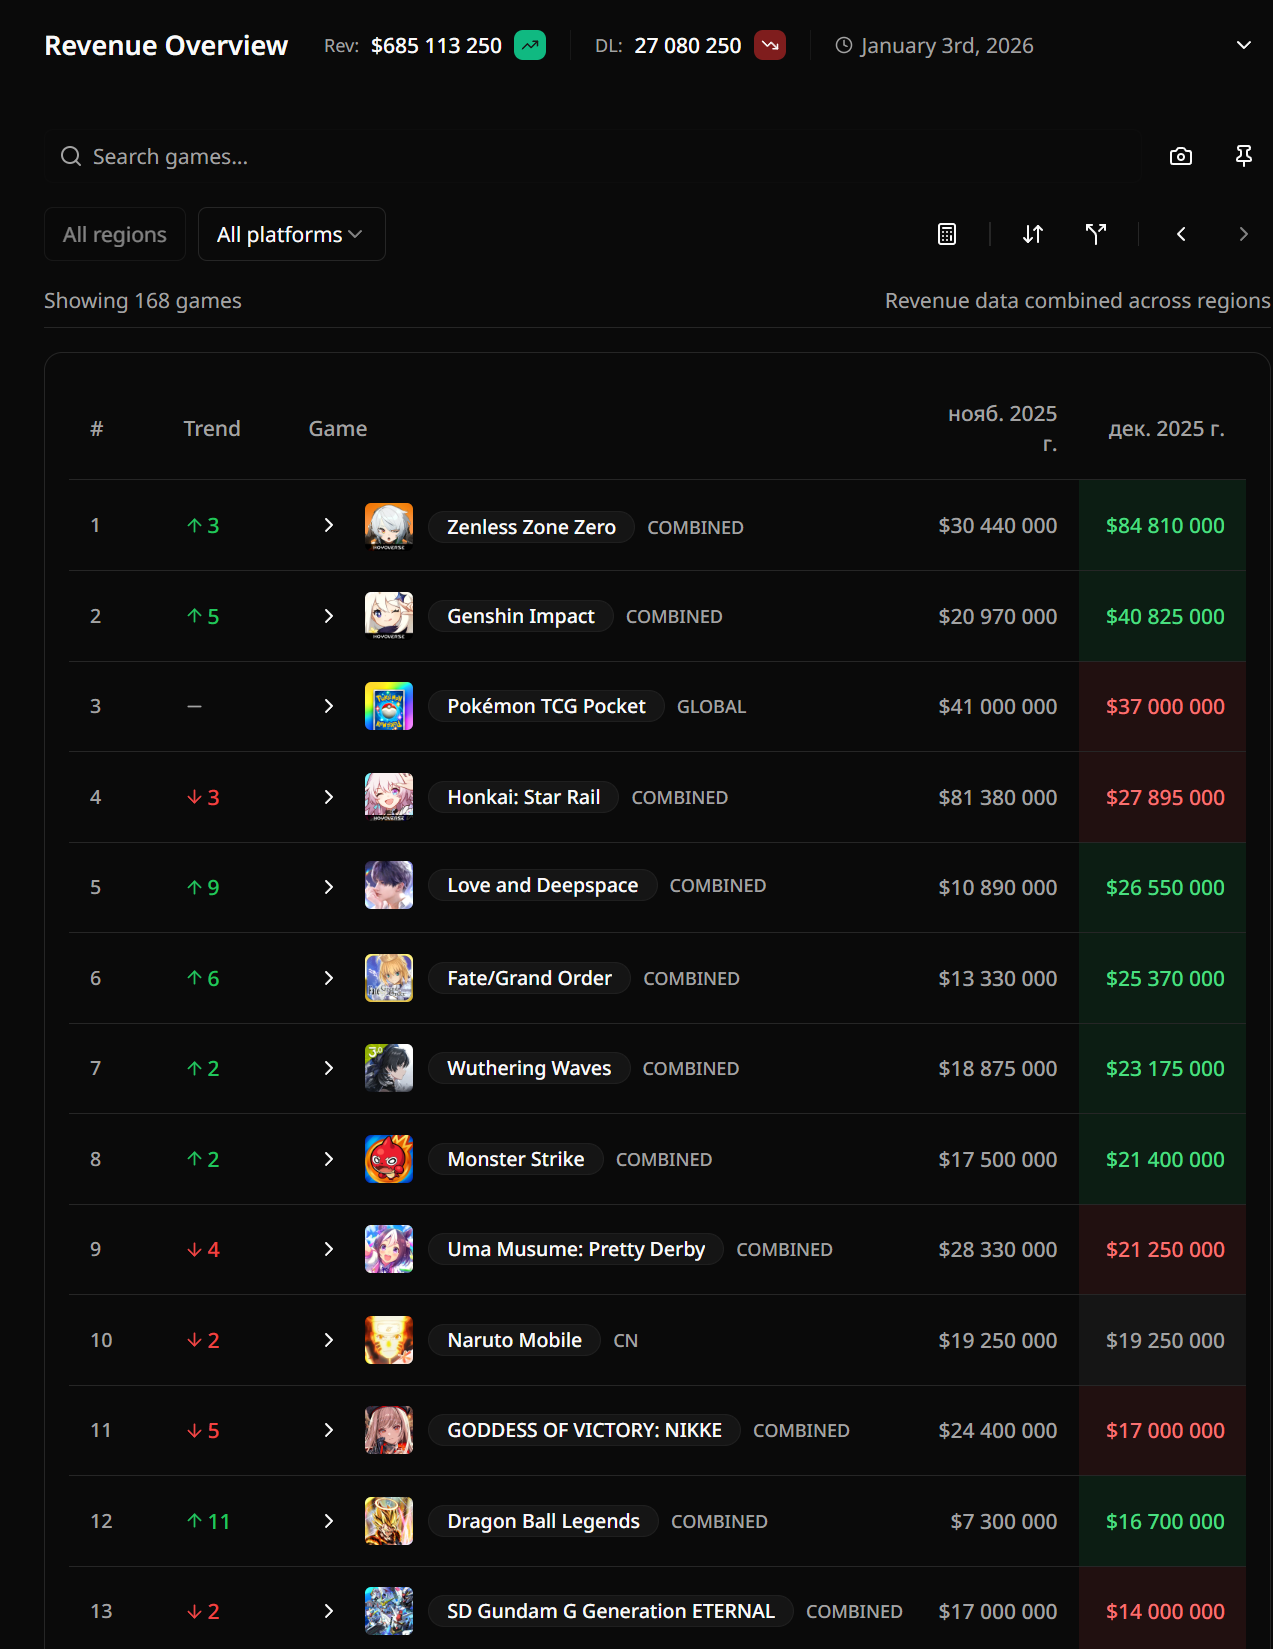Image resolution: width=1273 pixels, height=1649 pixels.
Task: Expand the Naruto Mobile row details
Action: [328, 1340]
